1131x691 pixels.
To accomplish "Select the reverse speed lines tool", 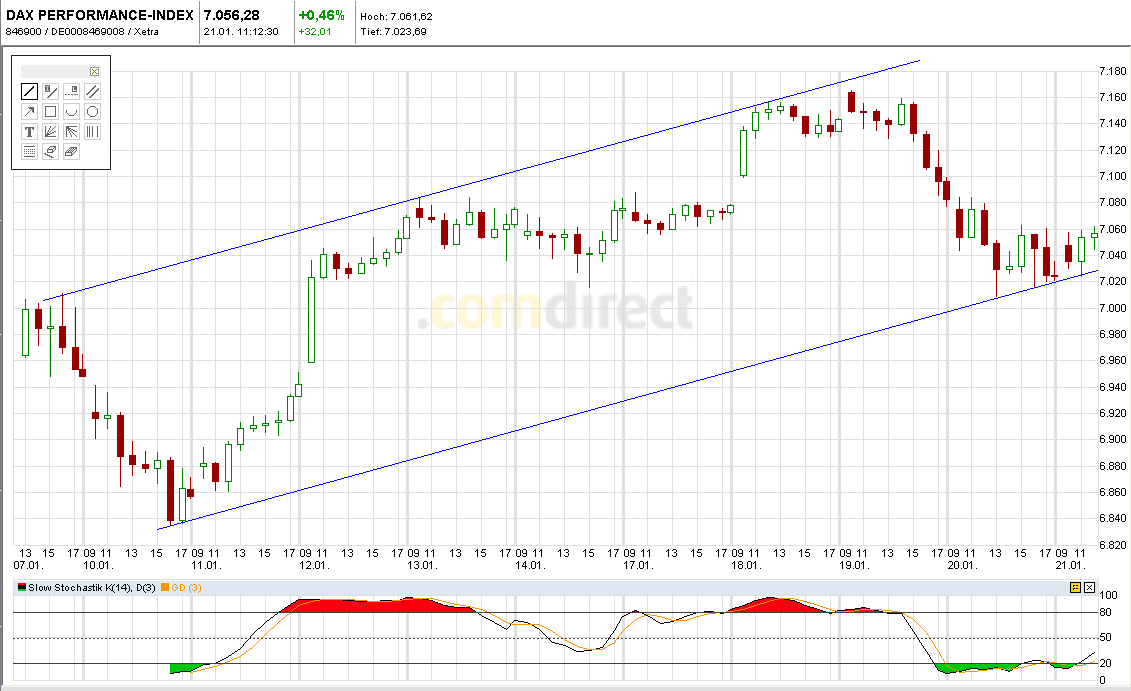I will 70,131.
